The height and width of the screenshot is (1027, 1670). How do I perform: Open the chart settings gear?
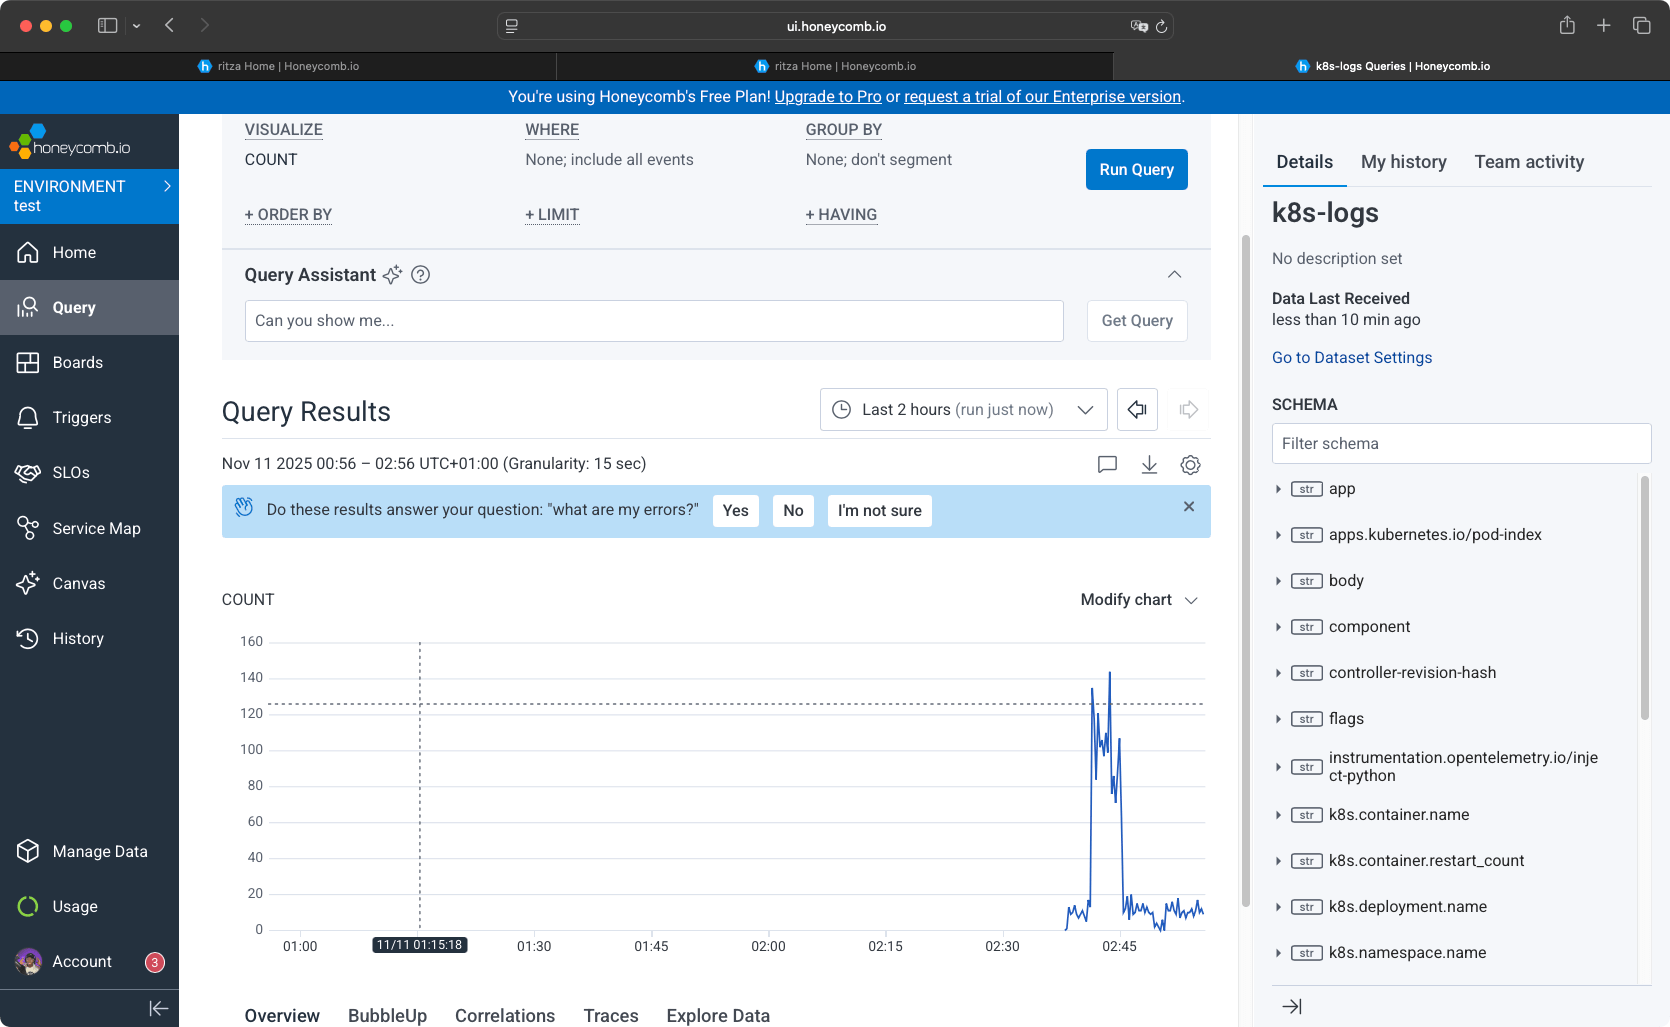pyautogui.click(x=1190, y=464)
